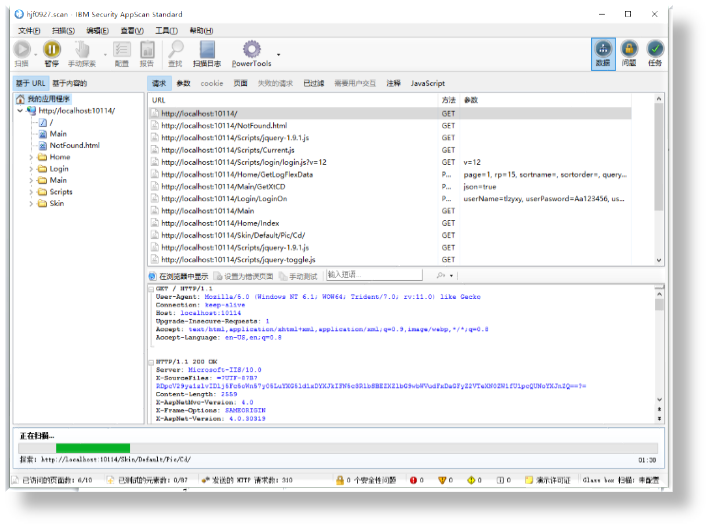Select the 请求 (Requests) tab
The image size is (712, 531).
click(159, 83)
